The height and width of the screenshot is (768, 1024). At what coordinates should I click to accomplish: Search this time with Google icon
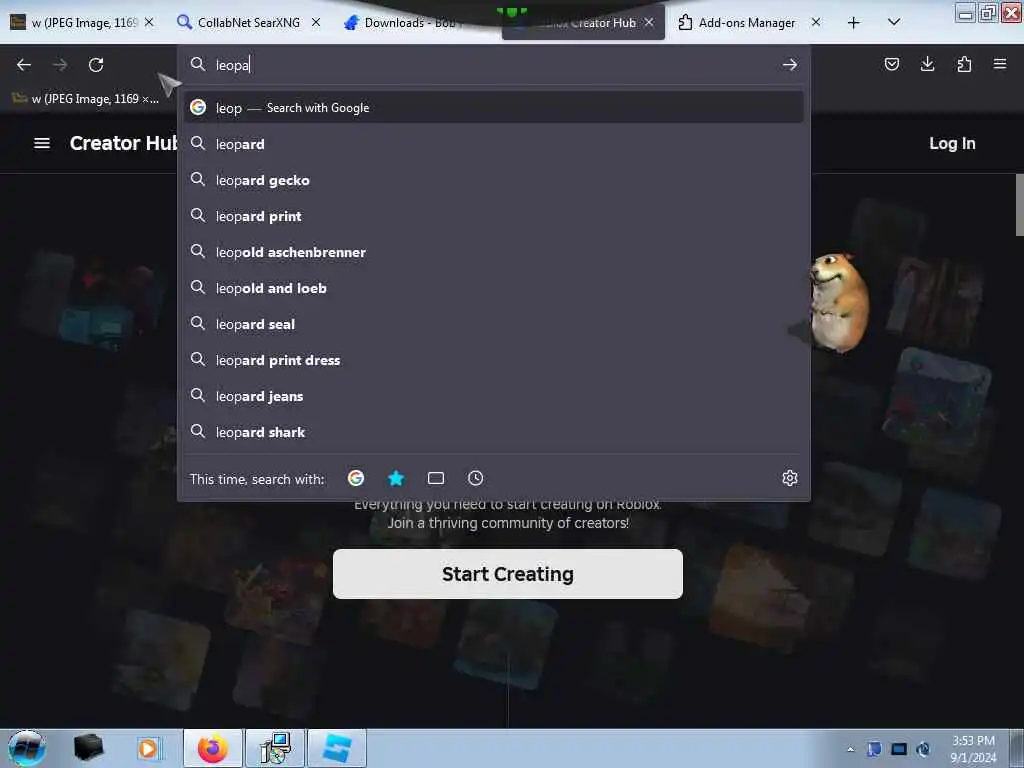point(356,478)
